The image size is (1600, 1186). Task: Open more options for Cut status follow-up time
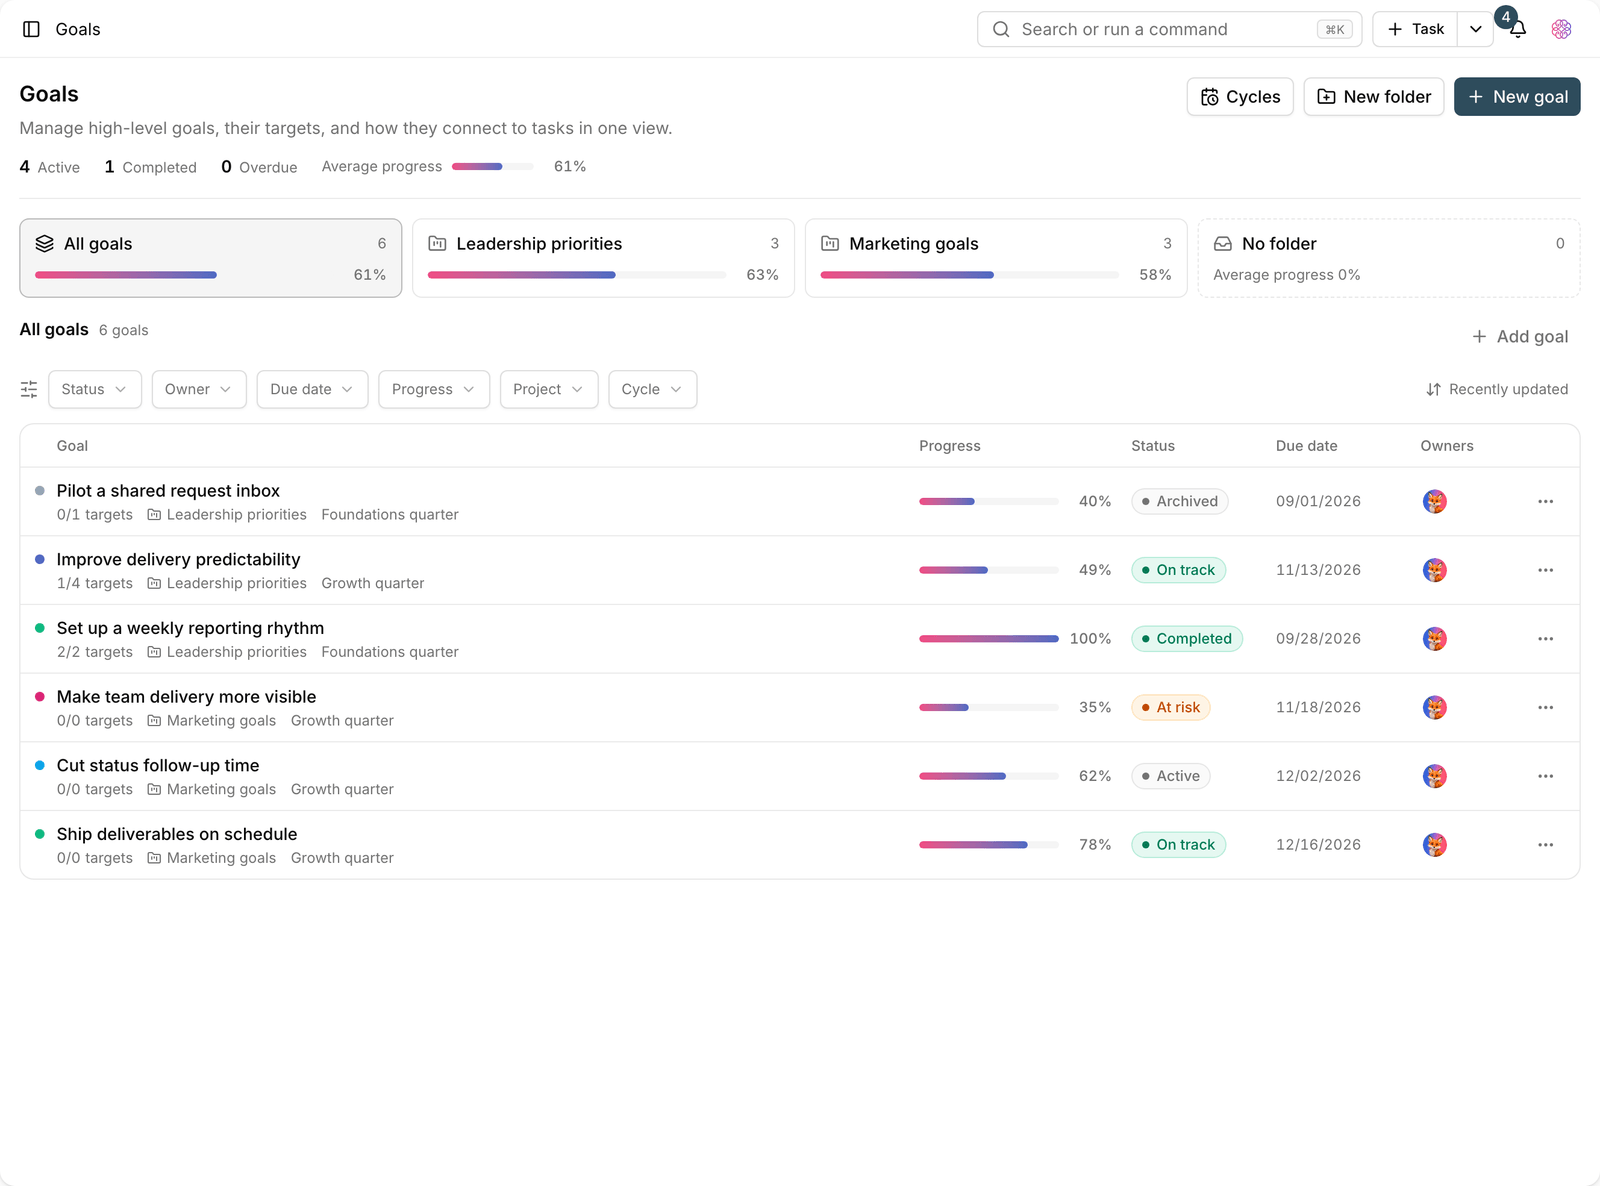click(x=1545, y=776)
